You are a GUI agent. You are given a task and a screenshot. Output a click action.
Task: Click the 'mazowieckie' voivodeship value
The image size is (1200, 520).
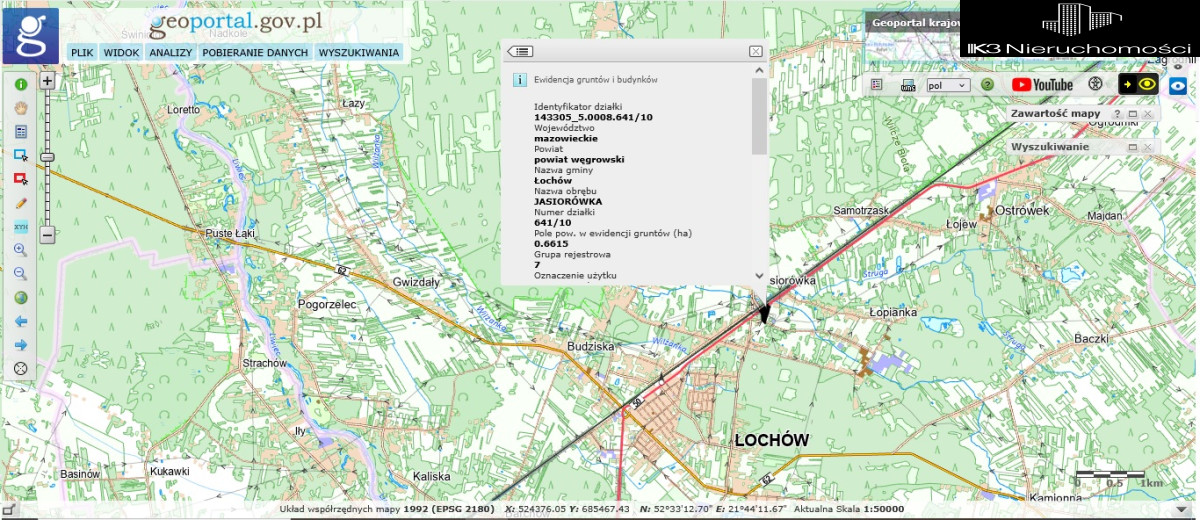coord(567,138)
